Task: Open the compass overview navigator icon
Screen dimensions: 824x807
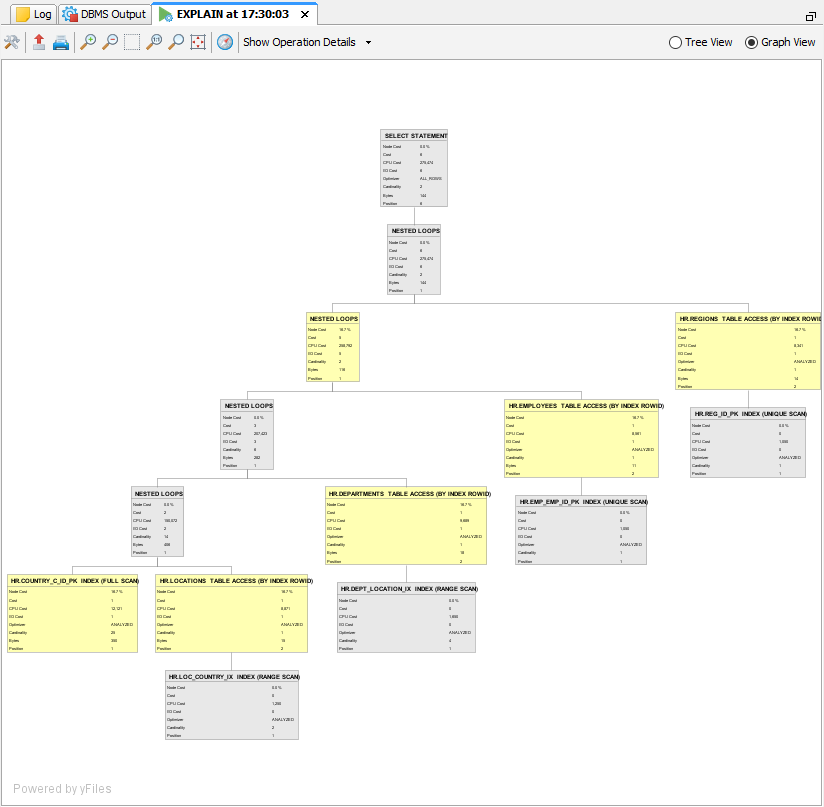Action: coord(225,42)
